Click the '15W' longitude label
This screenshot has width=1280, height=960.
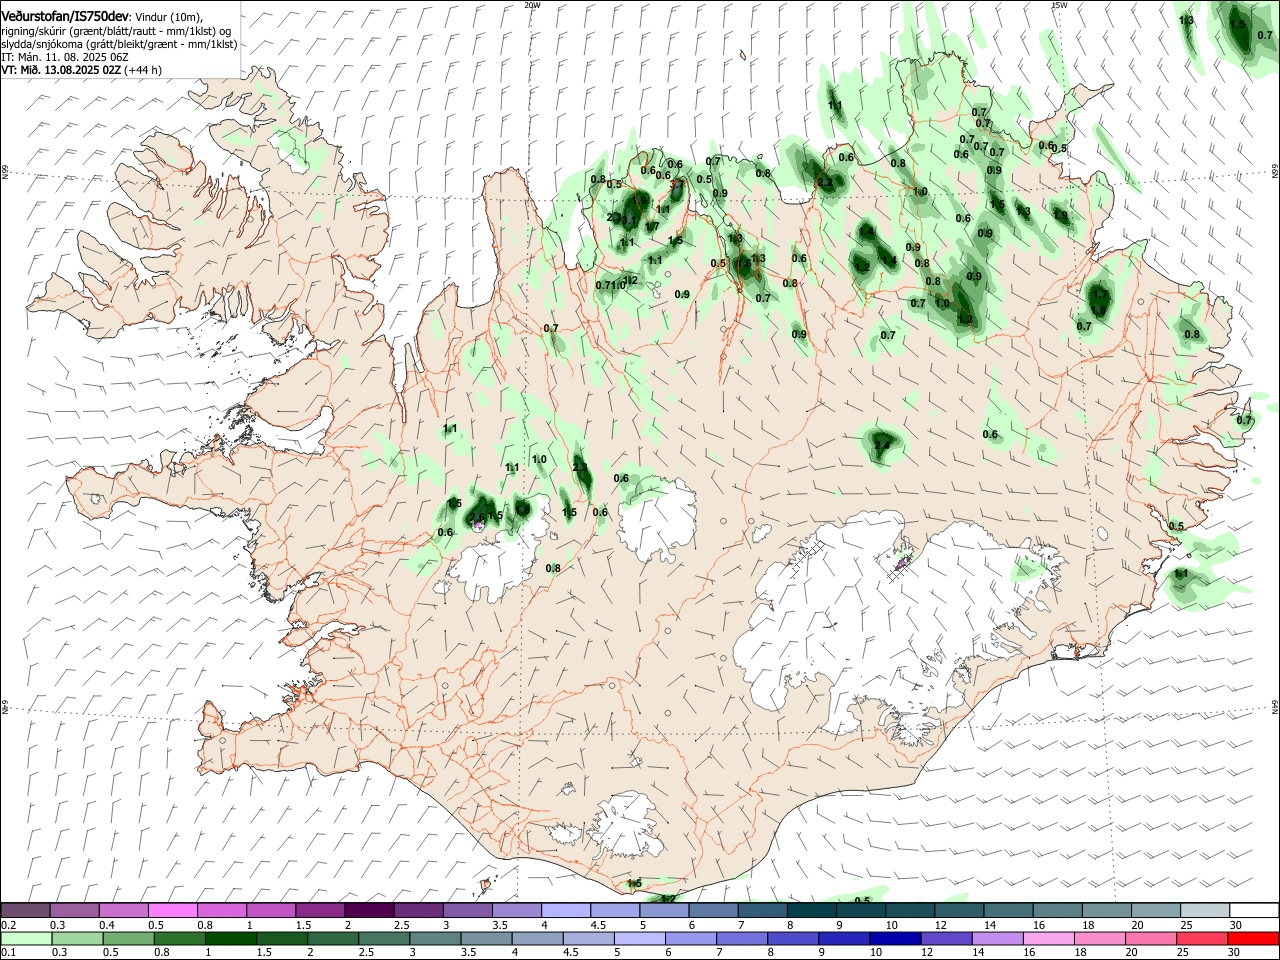[1059, 5]
